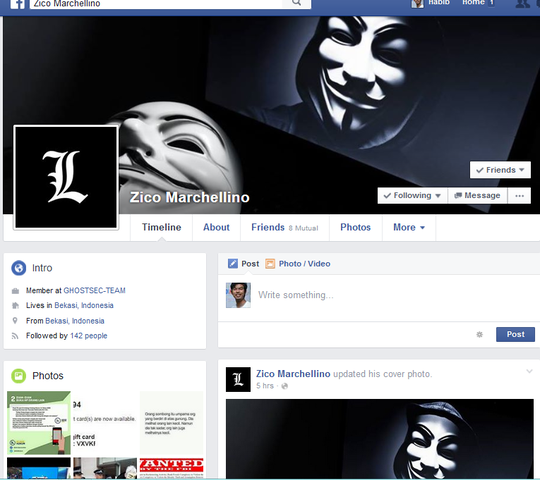Open the updated cover photo image in post
540x480 pixels.
(380, 439)
